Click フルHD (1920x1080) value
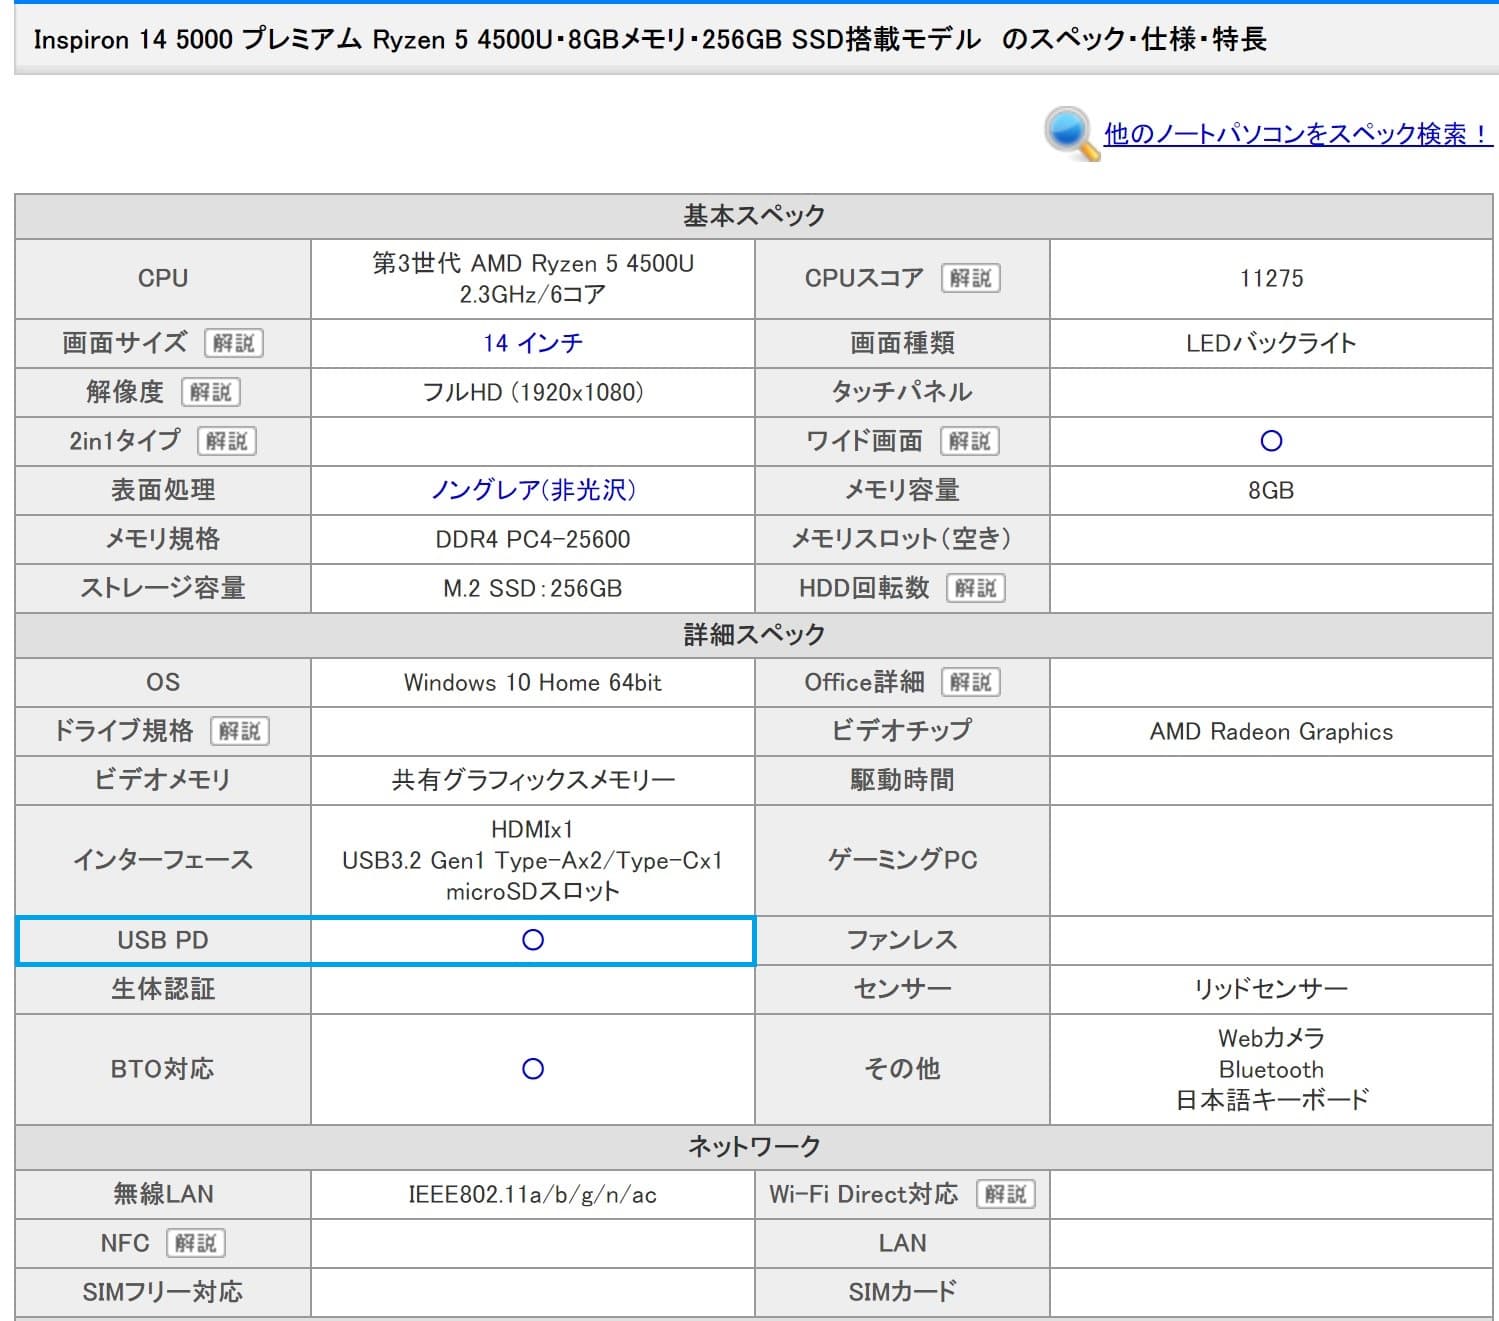The height and width of the screenshot is (1321, 1499). click(x=533, y=392)
